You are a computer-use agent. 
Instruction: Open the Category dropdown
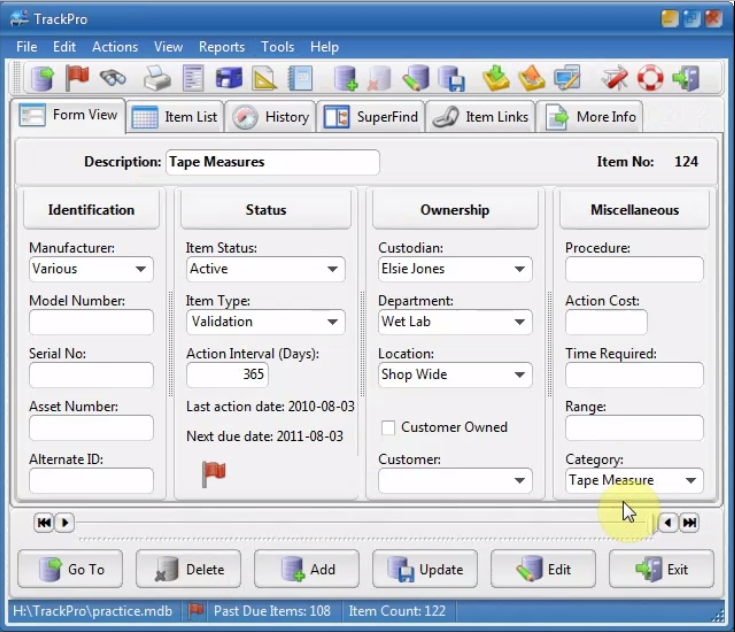click(x=690, y=481)
